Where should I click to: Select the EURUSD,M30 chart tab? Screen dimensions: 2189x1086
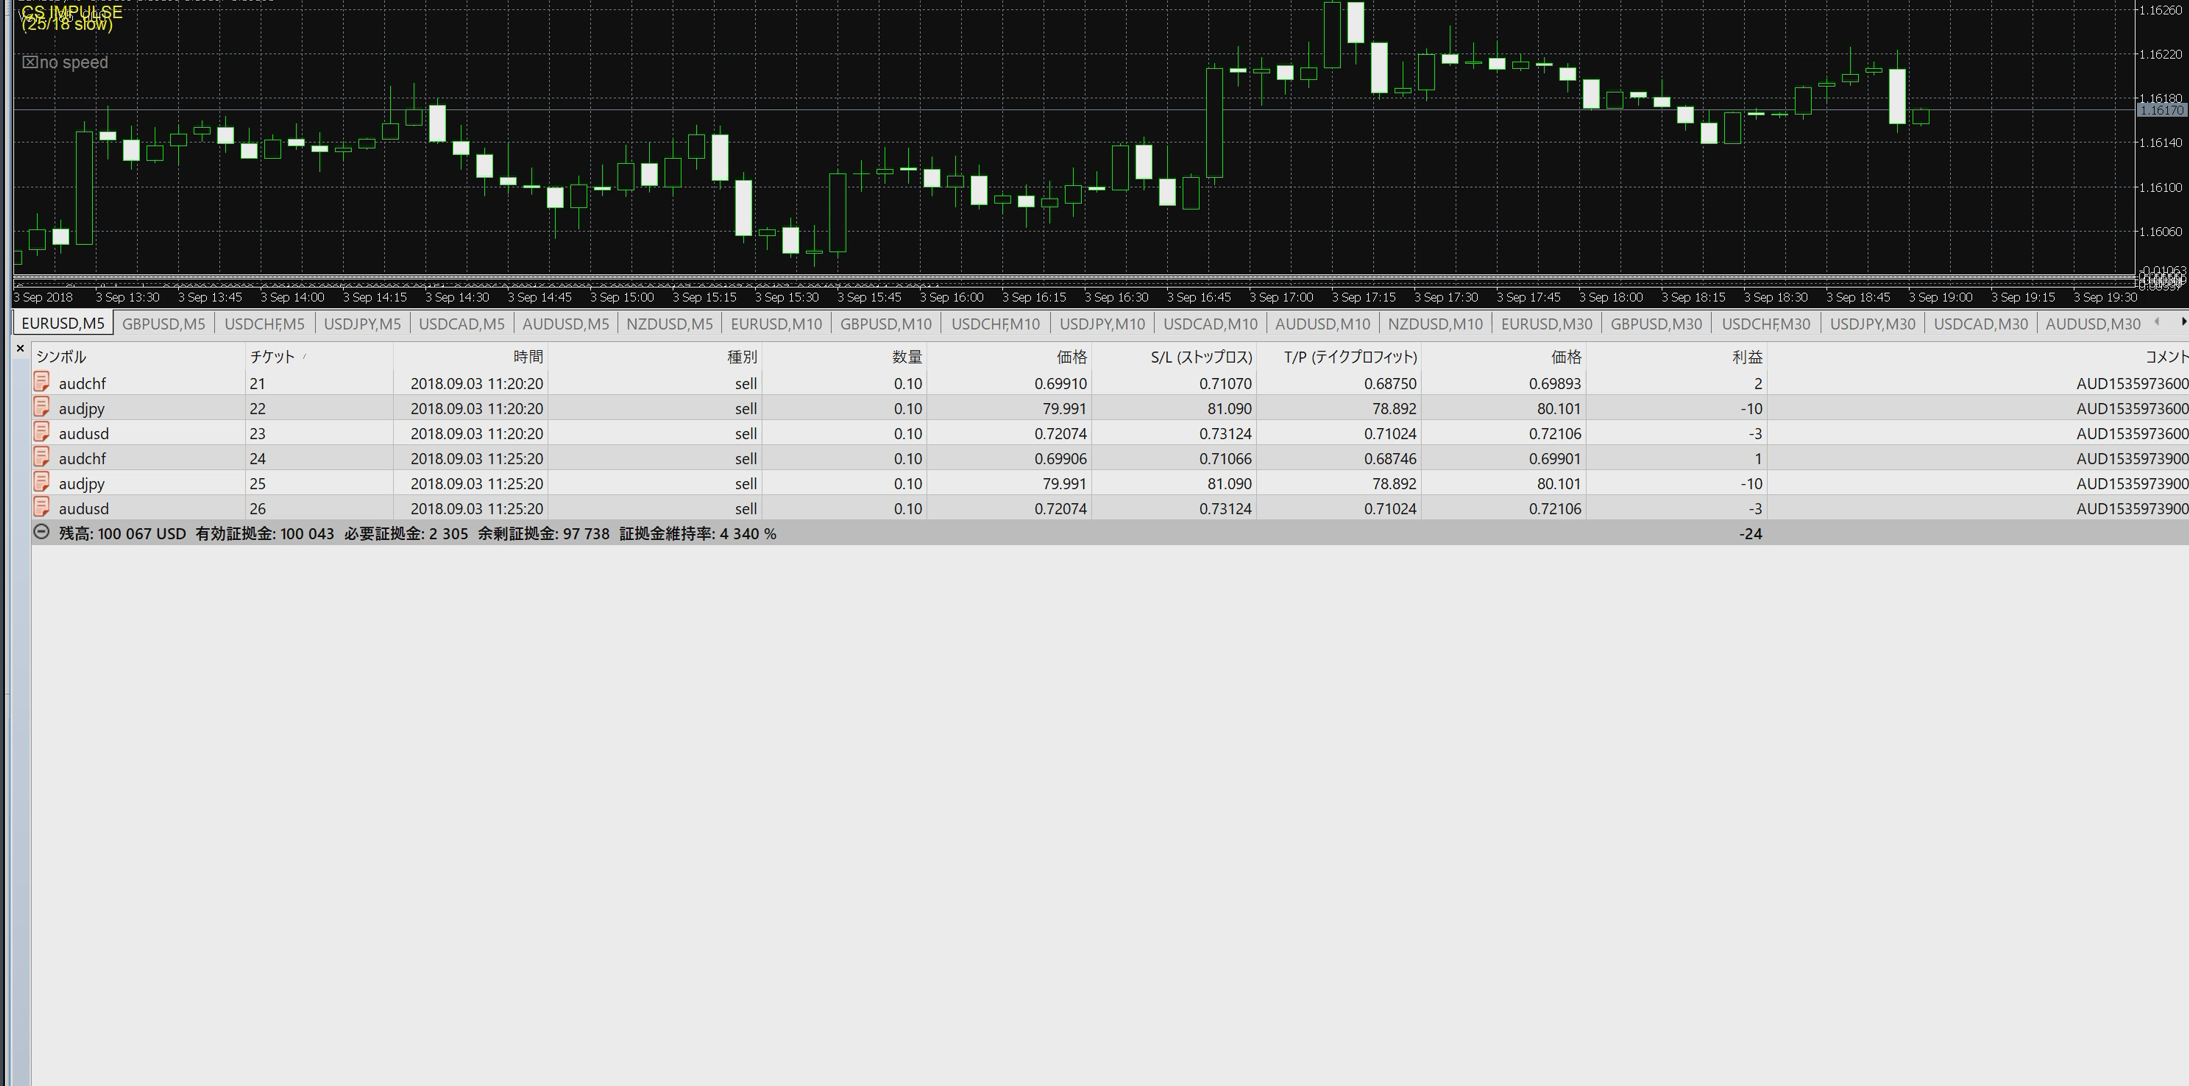click(1545, 324)
